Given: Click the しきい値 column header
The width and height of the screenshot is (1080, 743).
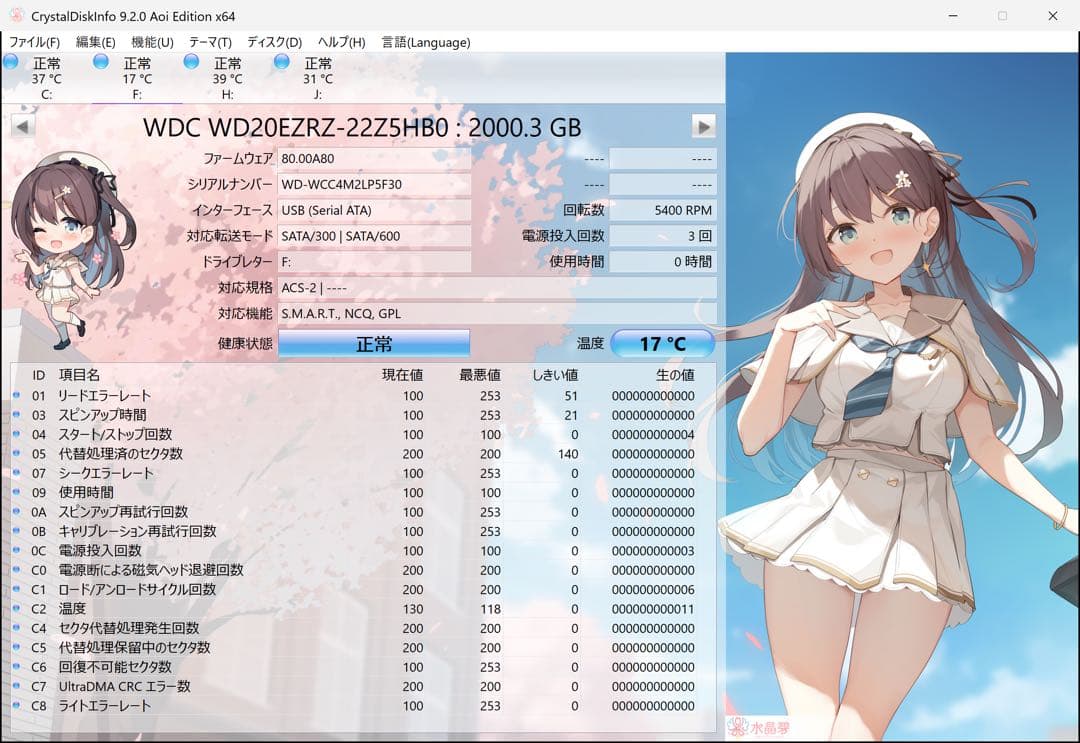Looking at the screenshot, I should coord(555,375).
